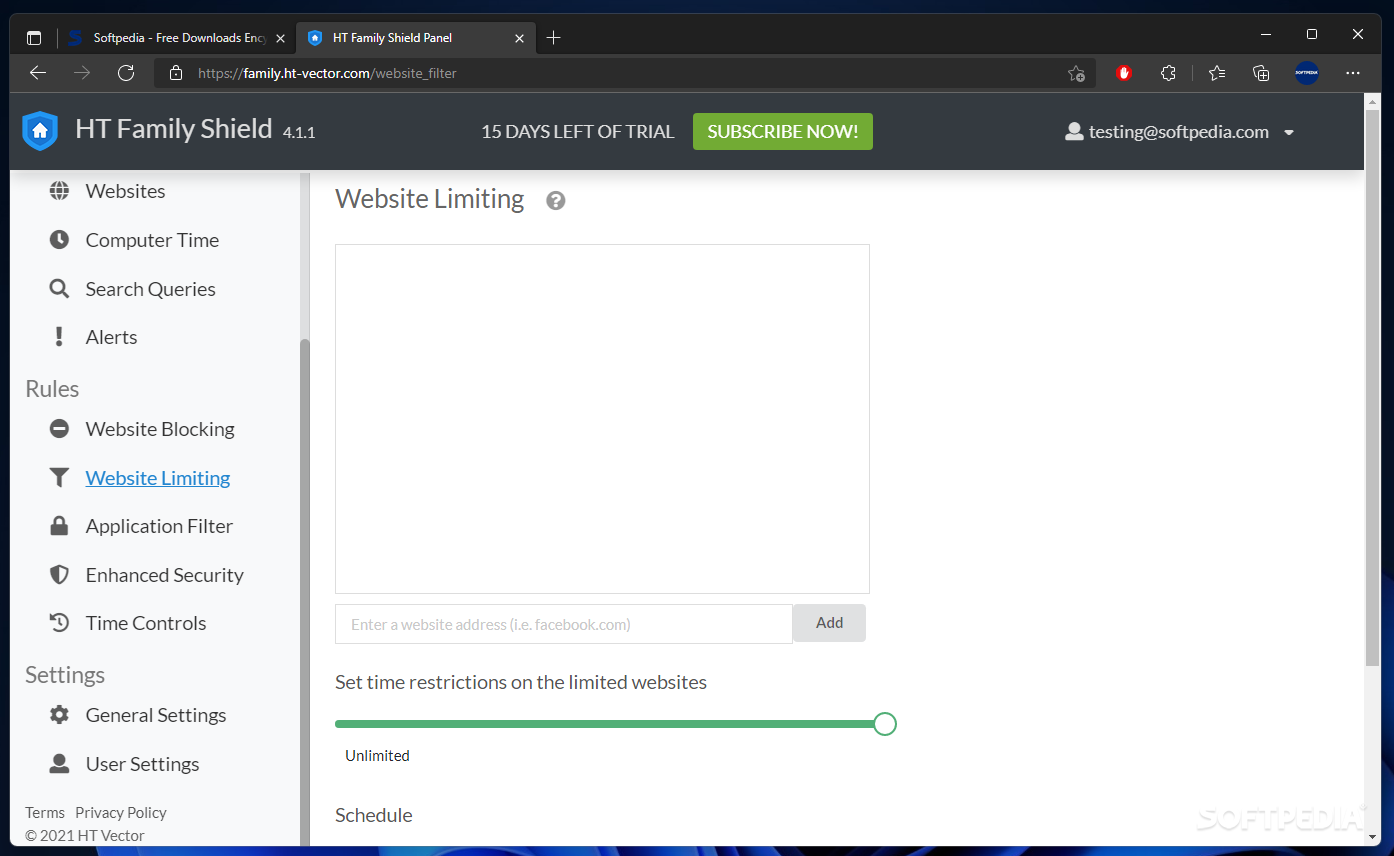This screenshot has height=856, width=1394.
Task: Click the browser address bar URL
Action: coord(327,73)
